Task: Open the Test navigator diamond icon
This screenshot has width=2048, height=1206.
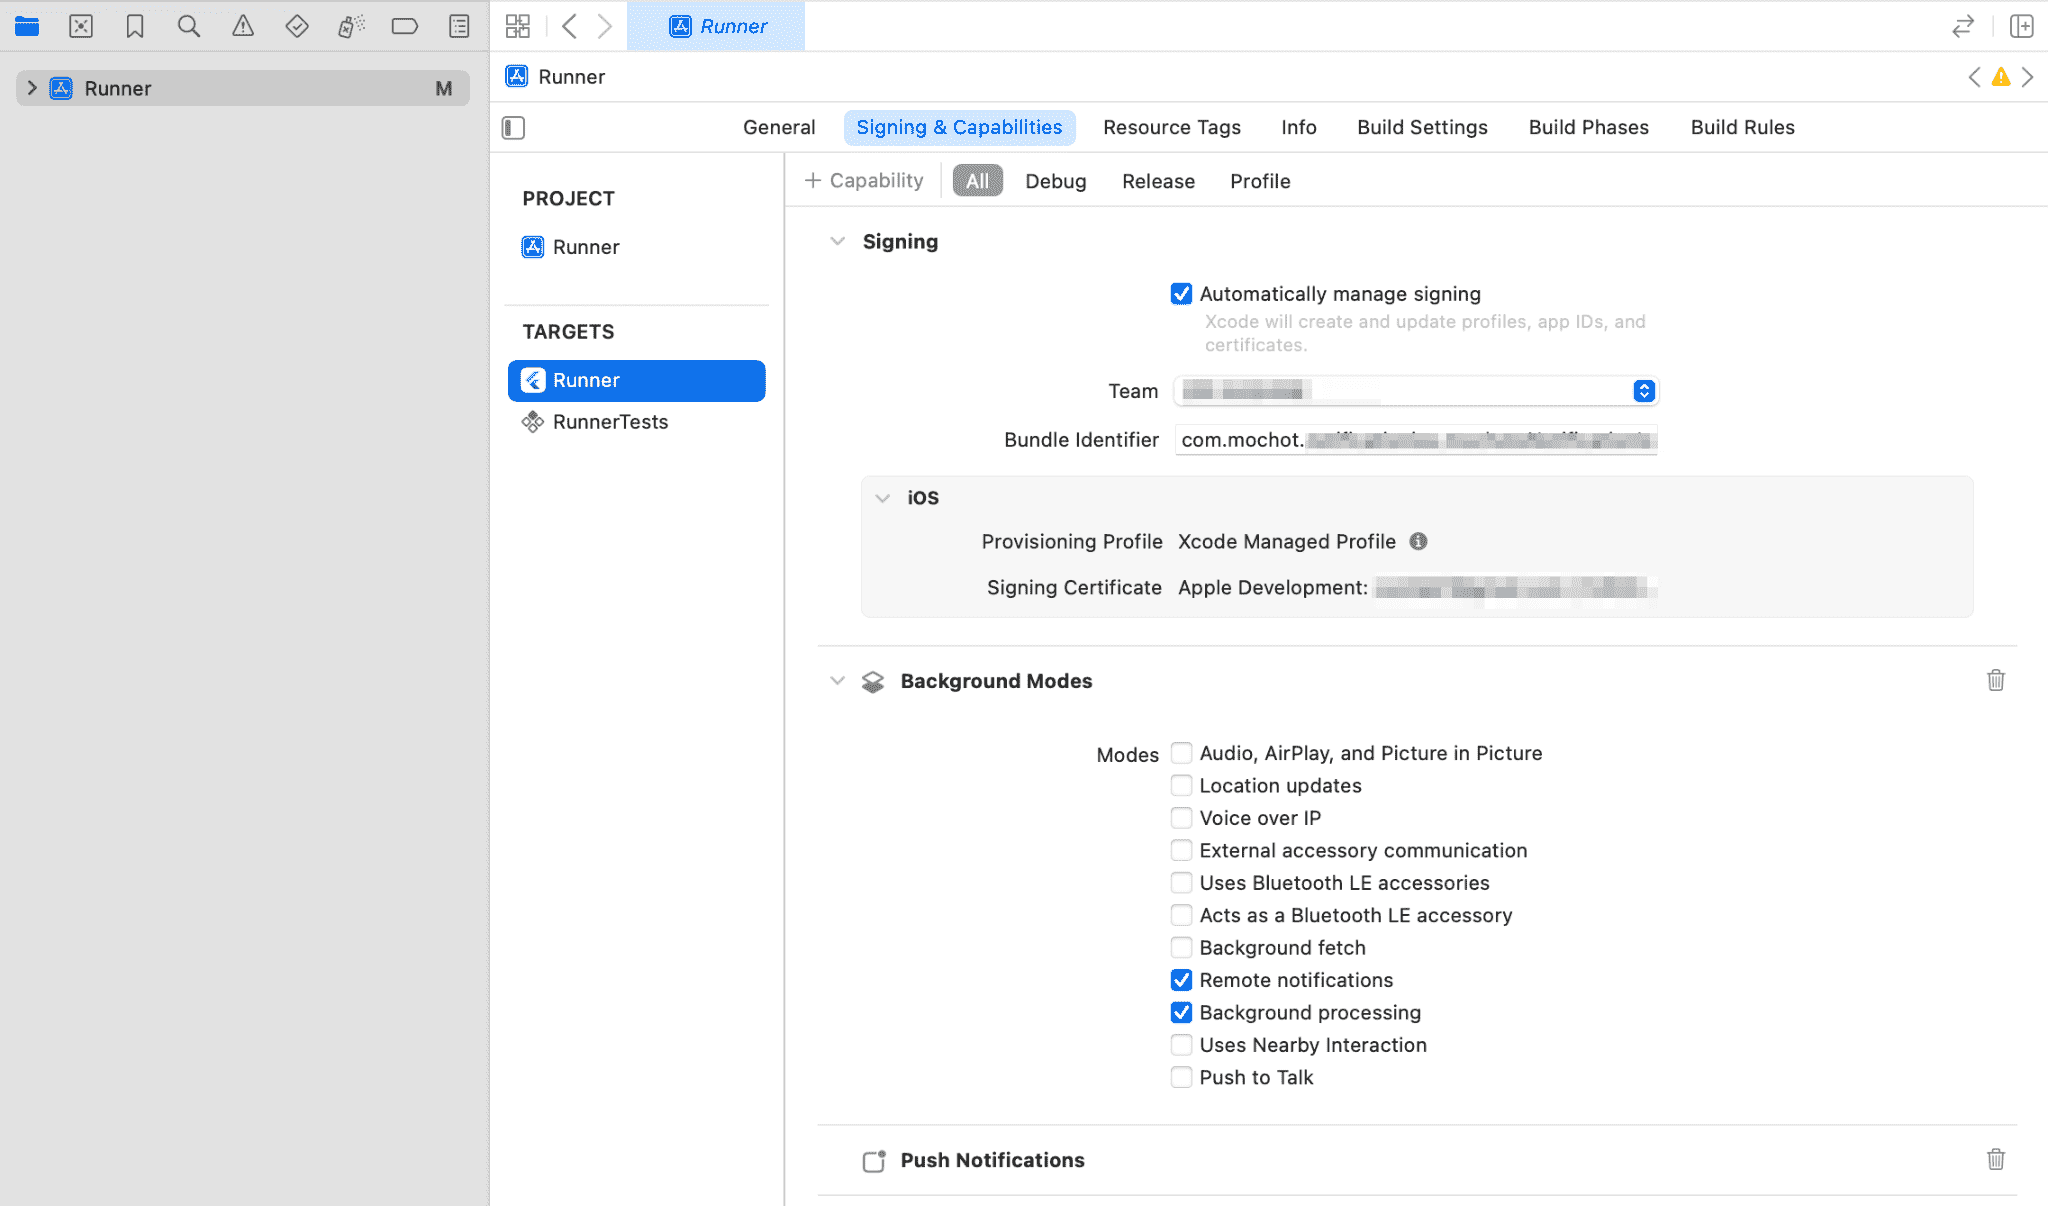Action: (x=297, y=26)
